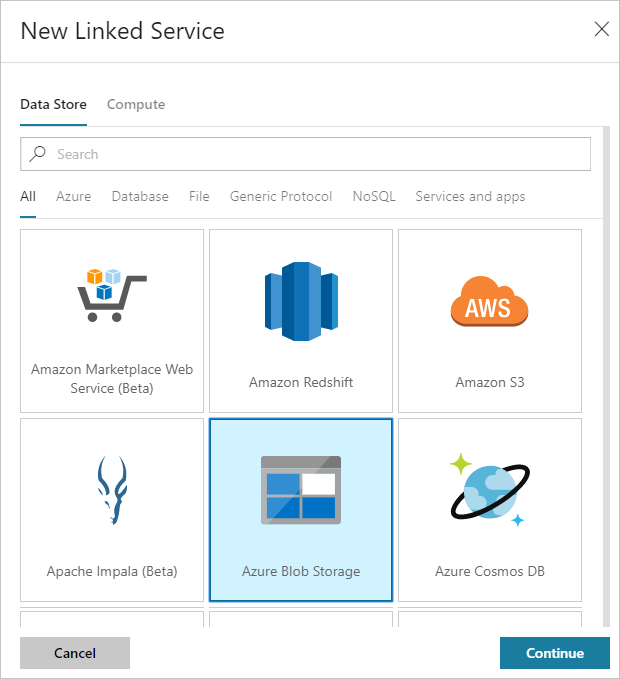Choose the Azure Cosmos DB planet icon

(489, 490)
